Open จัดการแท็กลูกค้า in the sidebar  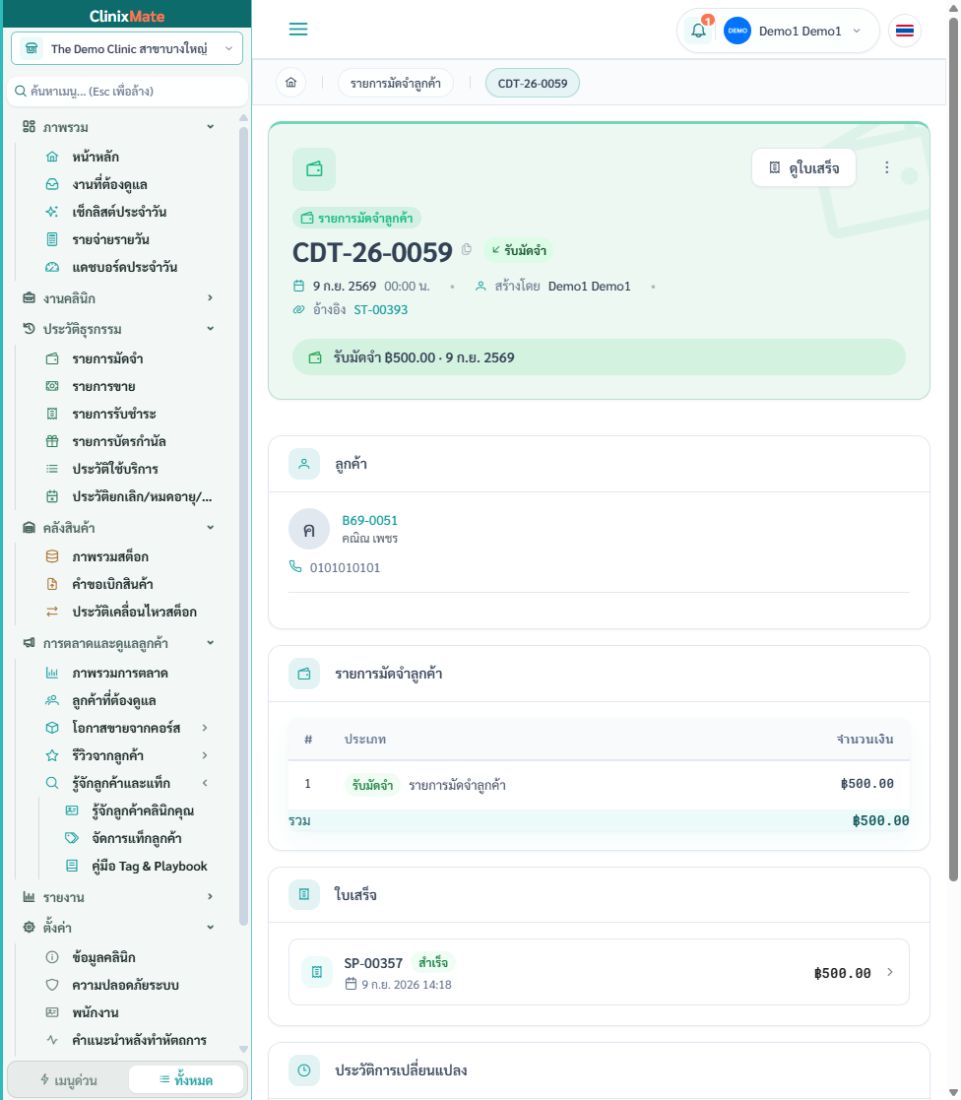pyautogui.click(x=136, y=838)
